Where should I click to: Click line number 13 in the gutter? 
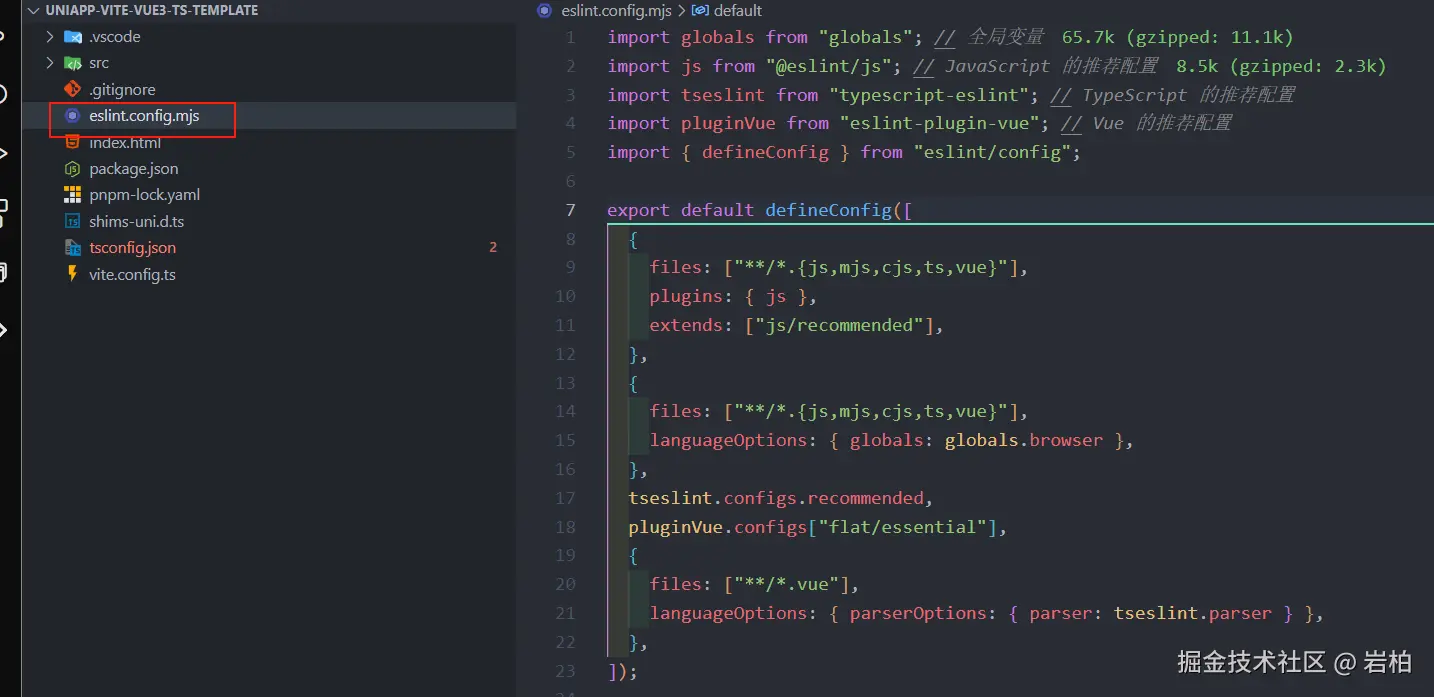(565, 383)
